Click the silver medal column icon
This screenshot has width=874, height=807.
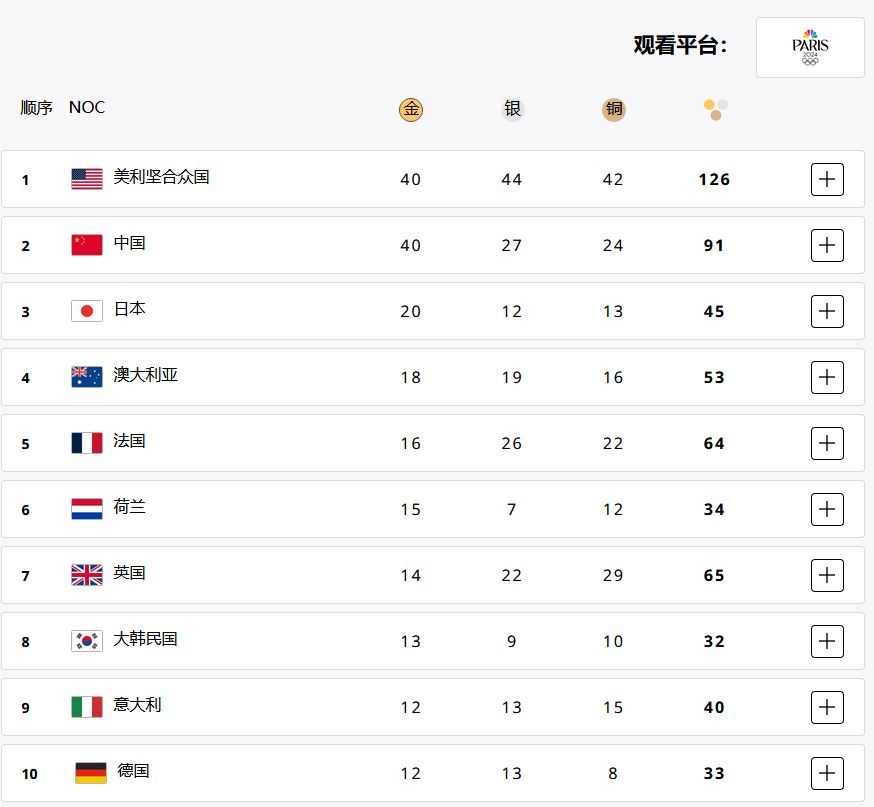coord(512,109)
